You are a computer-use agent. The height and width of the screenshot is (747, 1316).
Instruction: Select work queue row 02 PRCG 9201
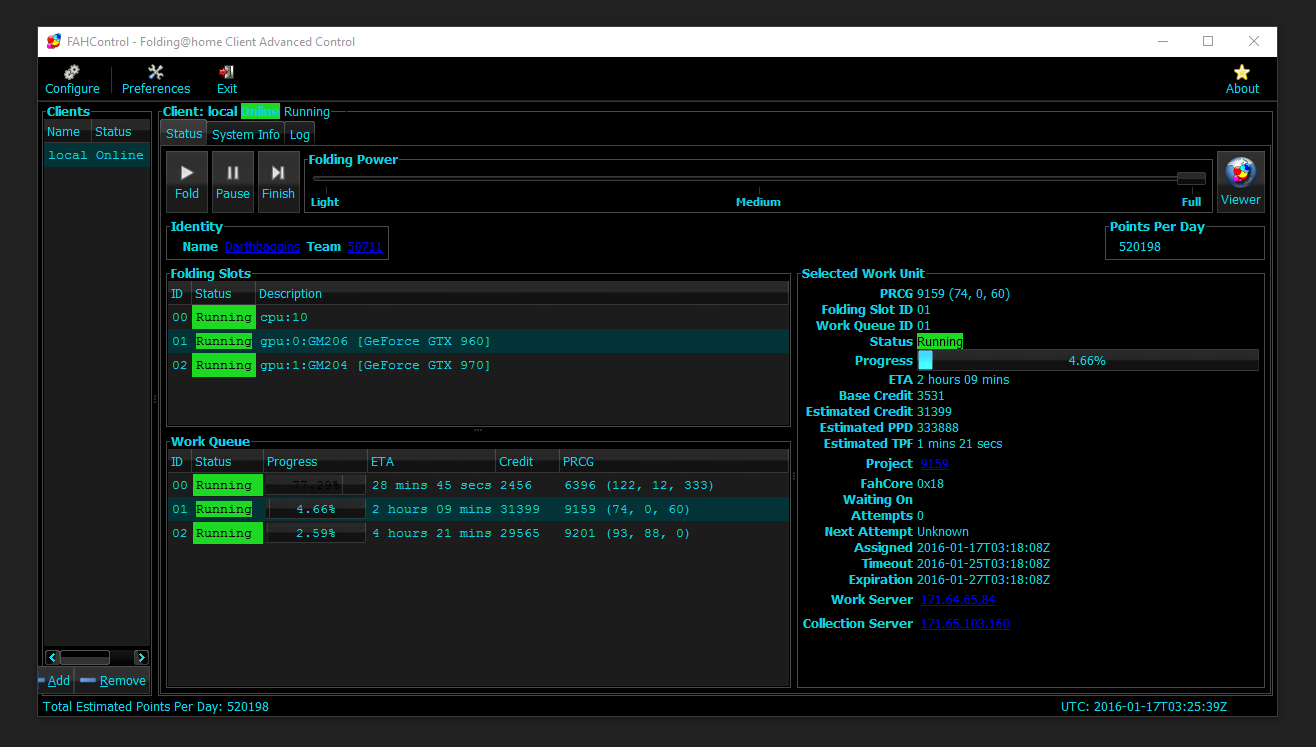[x=478, y=533]
